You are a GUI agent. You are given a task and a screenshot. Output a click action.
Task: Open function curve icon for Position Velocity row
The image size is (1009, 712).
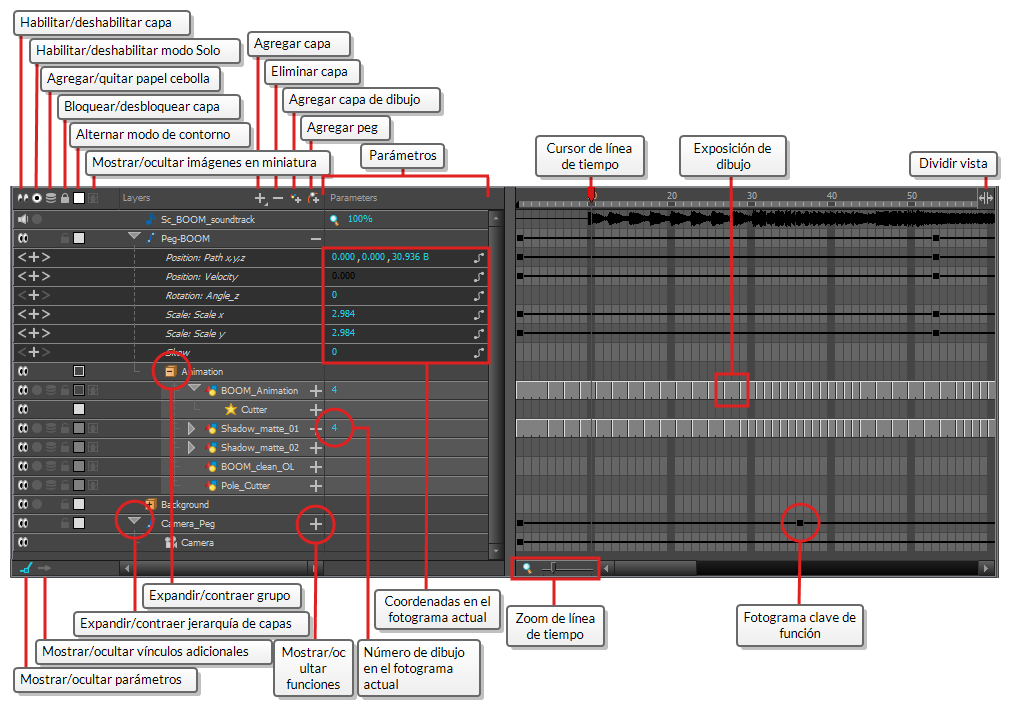[479, 277]
